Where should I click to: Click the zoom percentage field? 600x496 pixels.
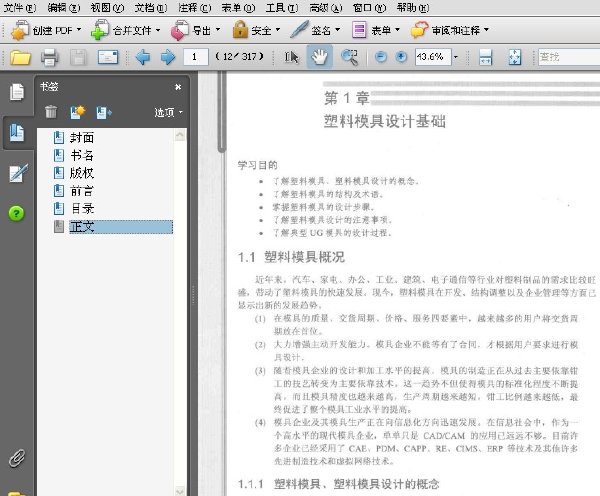click(x=433, y=57)
